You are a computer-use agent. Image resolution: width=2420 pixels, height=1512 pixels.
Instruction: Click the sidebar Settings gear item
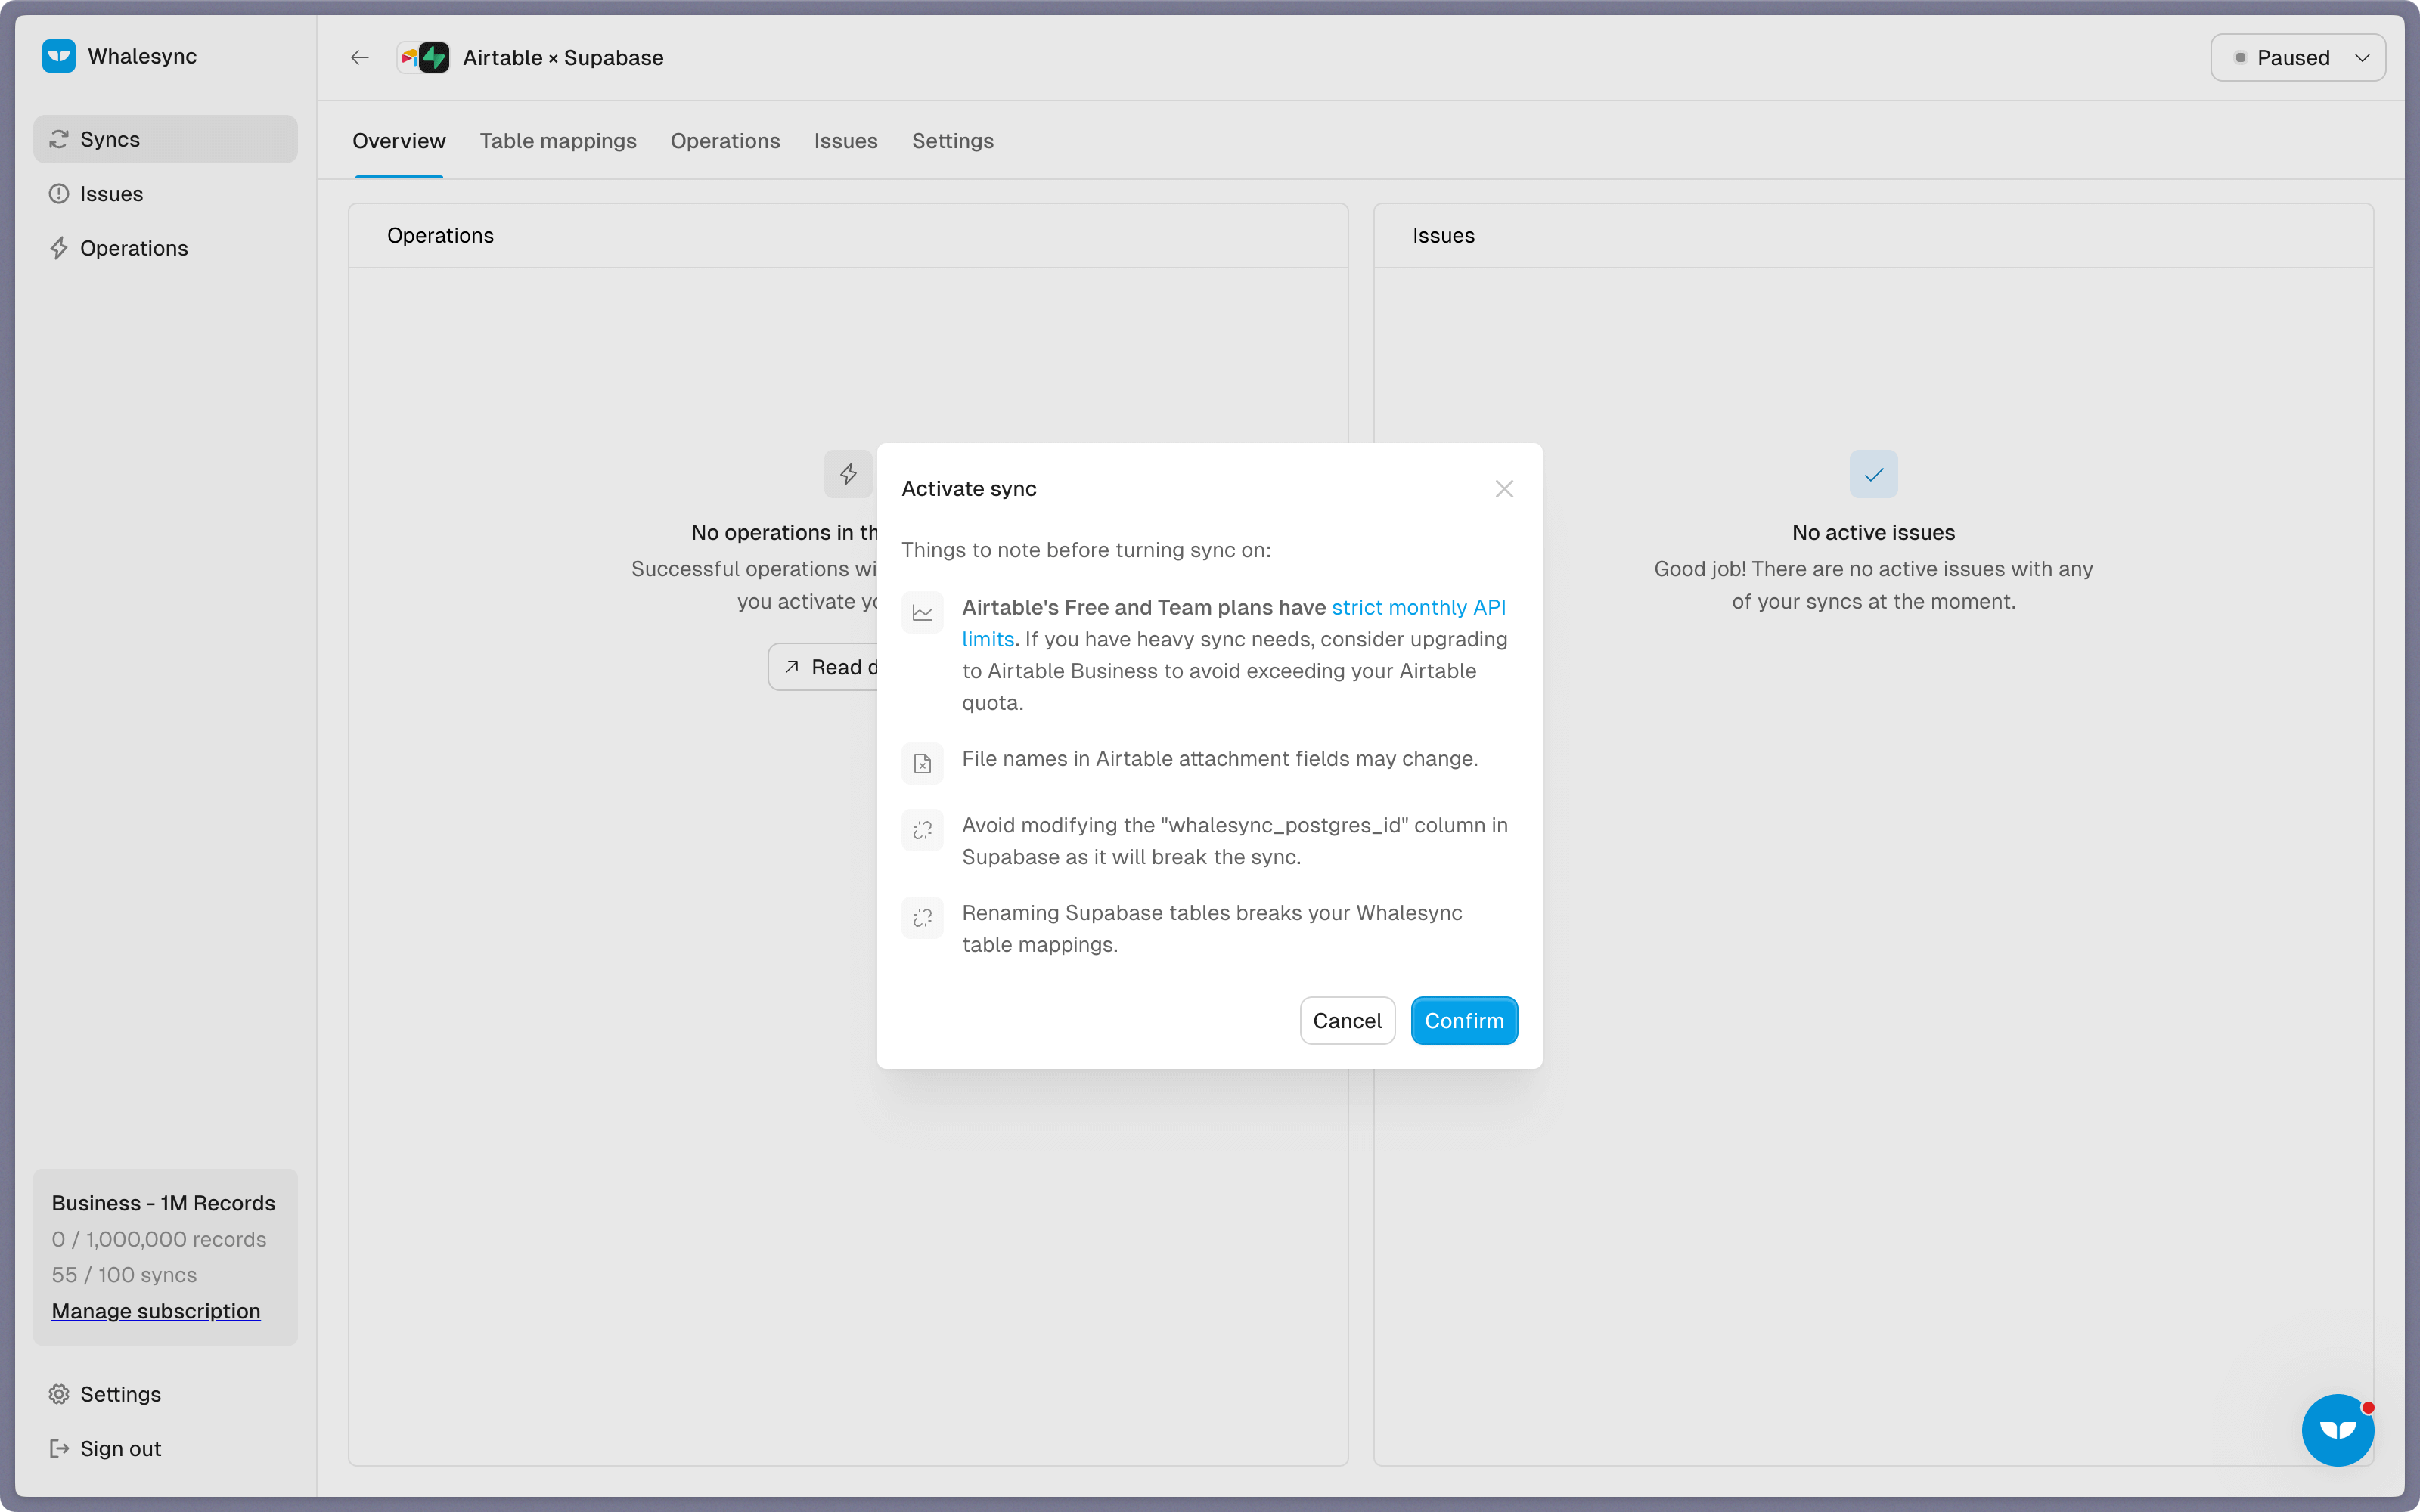[165, 1394]
